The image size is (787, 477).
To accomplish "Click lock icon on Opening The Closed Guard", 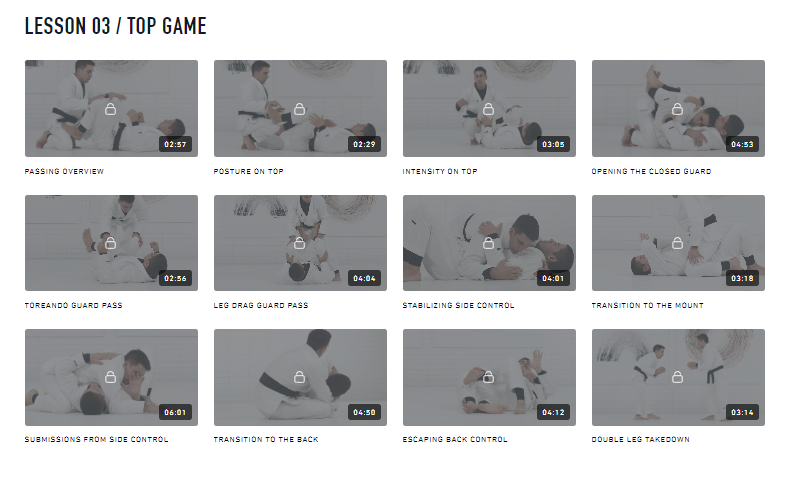I will 678,109.
